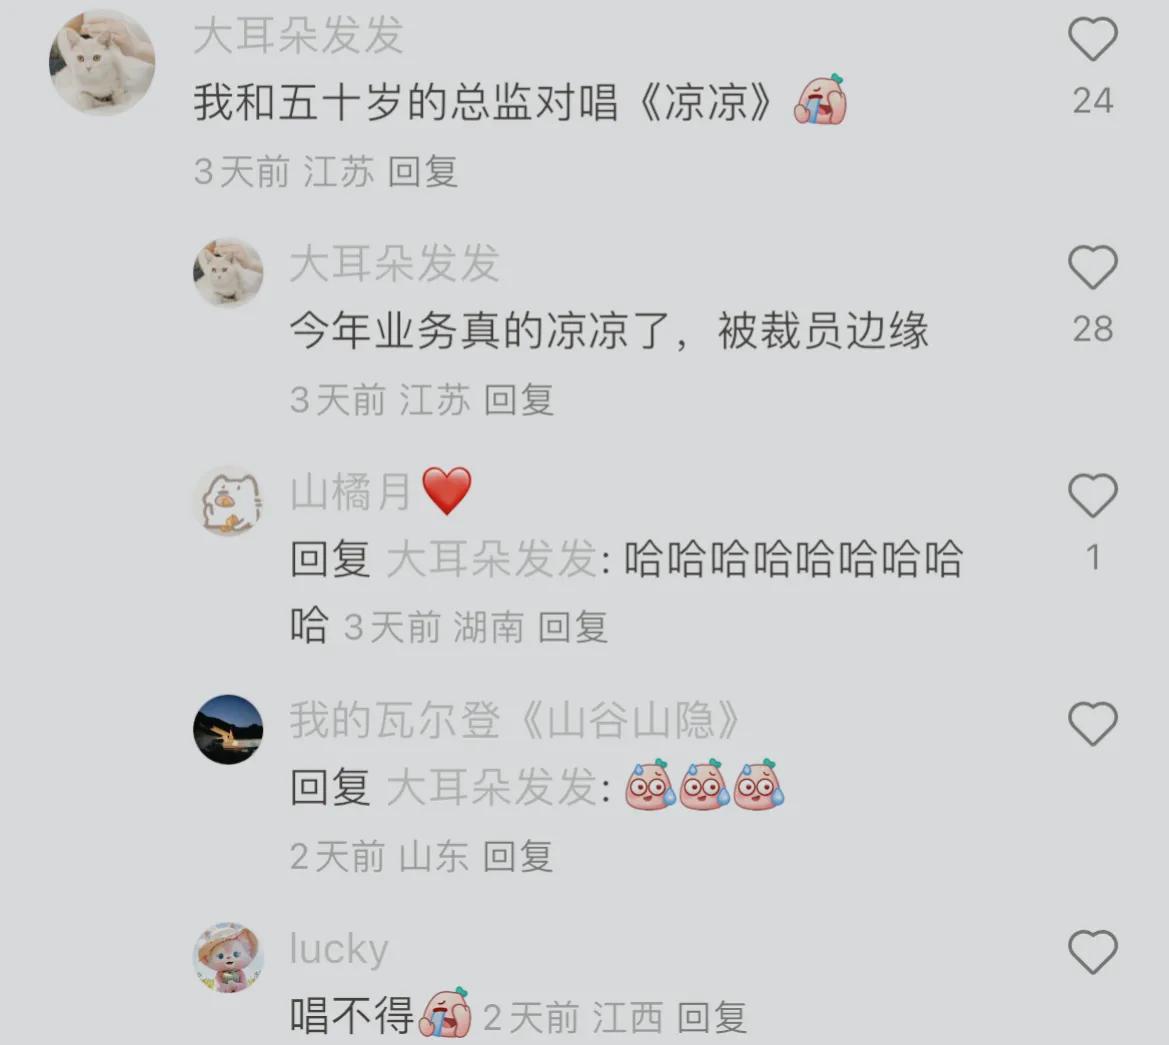1169x1045 pixels.
Task: Like the comment about singing 《凉凉》
Action: pos(1093,40)
